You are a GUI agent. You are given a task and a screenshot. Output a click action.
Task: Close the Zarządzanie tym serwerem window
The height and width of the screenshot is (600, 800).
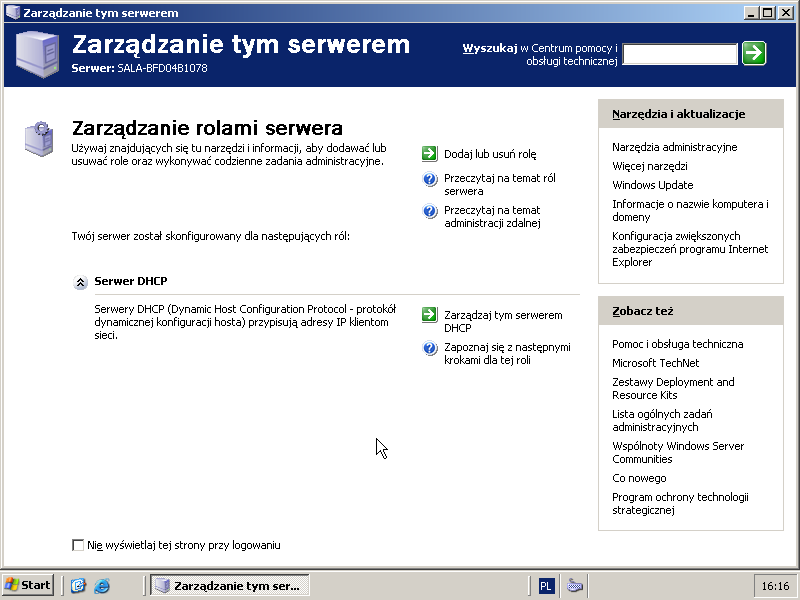[x=786, y=13]
